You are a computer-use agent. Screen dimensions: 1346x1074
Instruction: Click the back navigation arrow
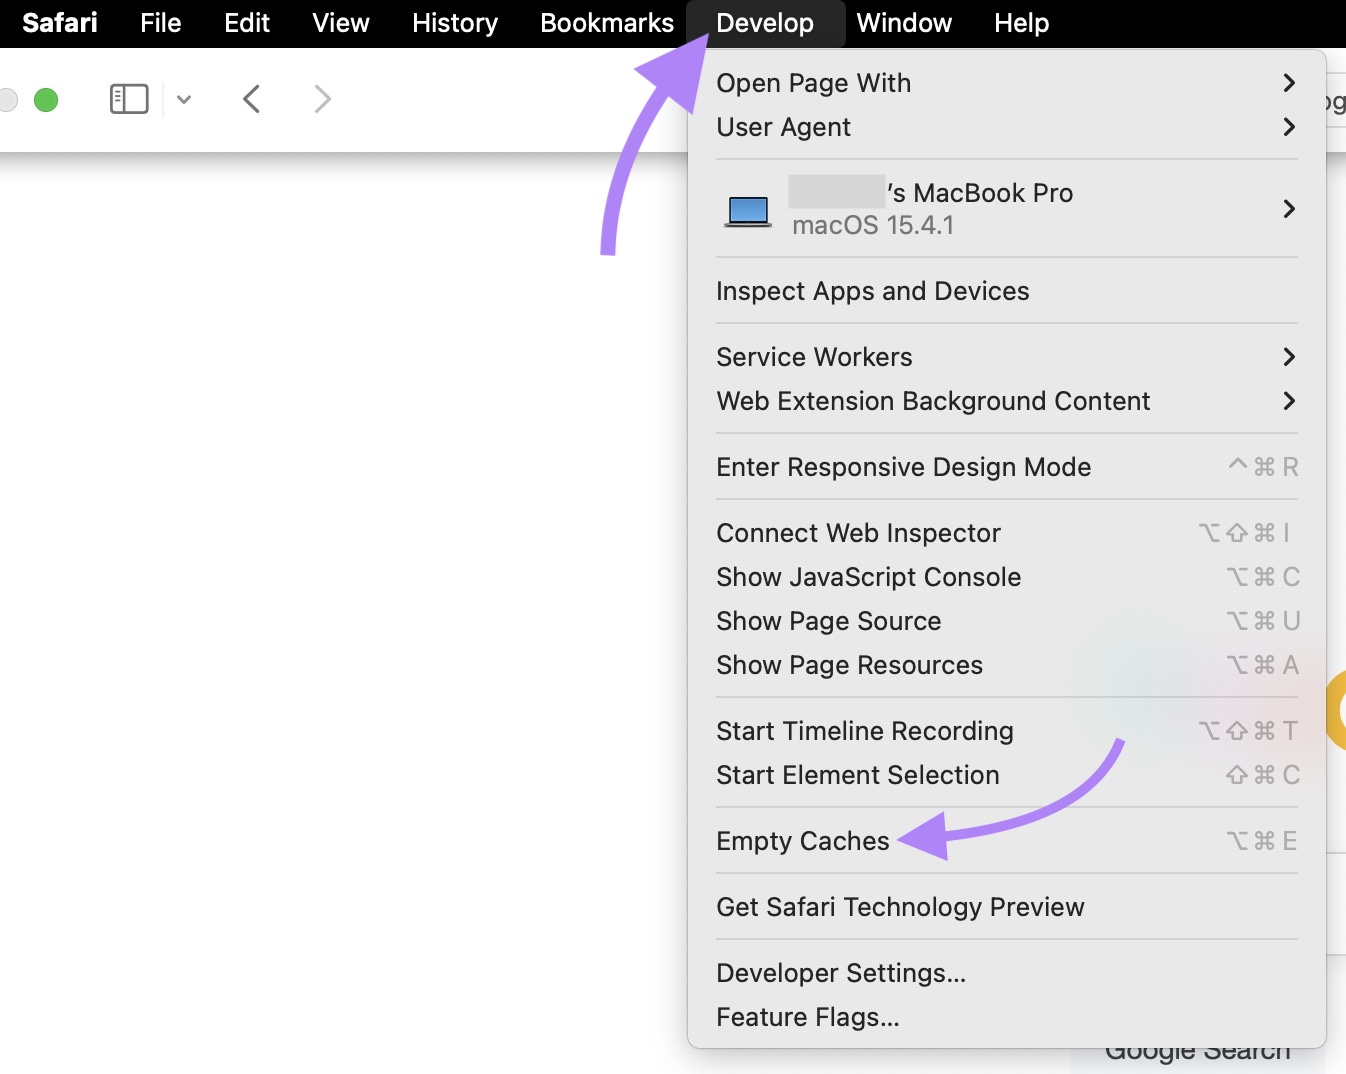coord(251,98)
